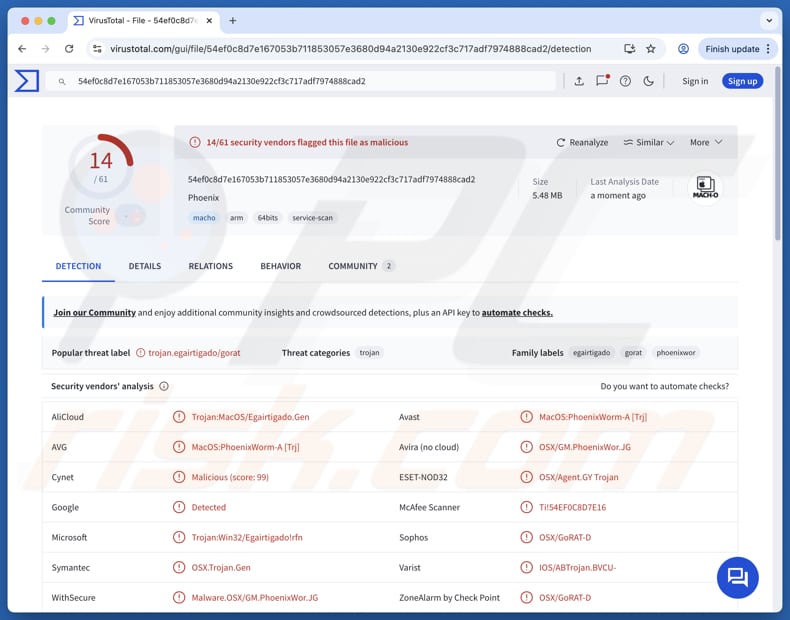Click info icon next to Security vendors' analysis
The image size is (790, 620).
pyautogui.click(x=164, y=386)
